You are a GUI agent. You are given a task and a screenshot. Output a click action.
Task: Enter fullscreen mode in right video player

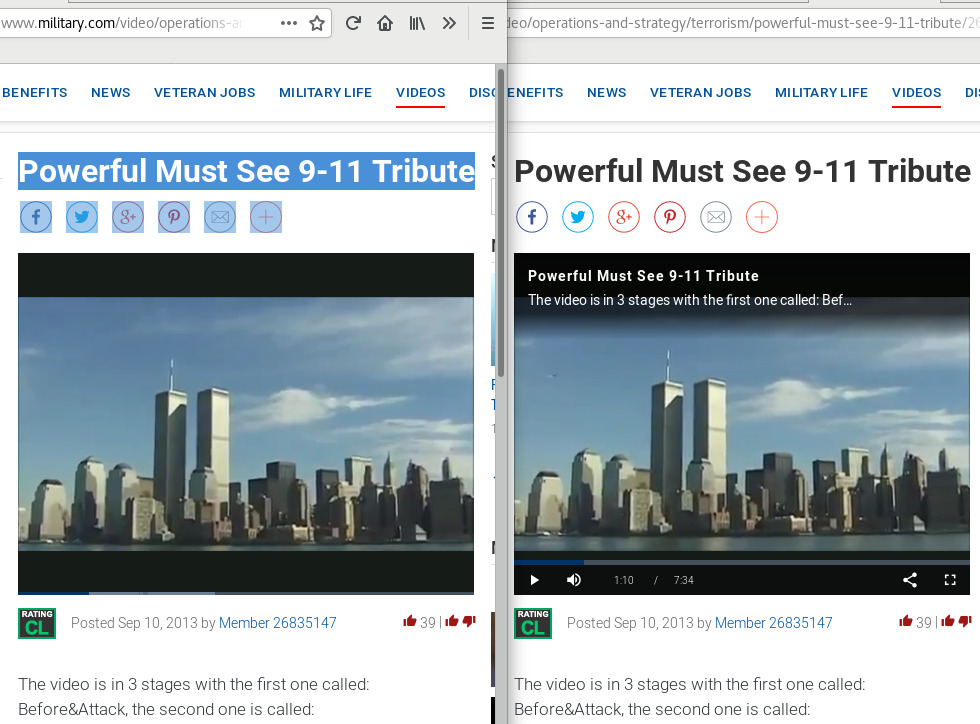[x=950, y=580]
